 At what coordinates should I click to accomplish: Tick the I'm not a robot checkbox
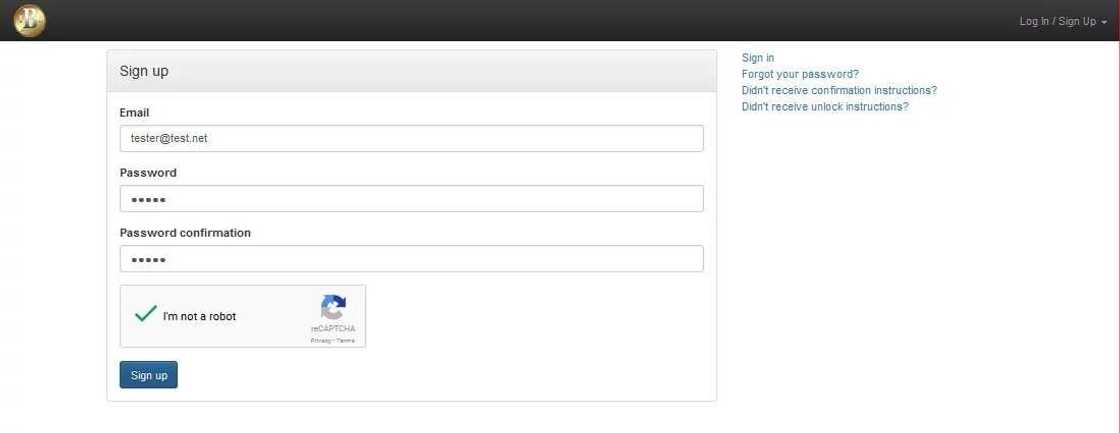tap(146, 315)
